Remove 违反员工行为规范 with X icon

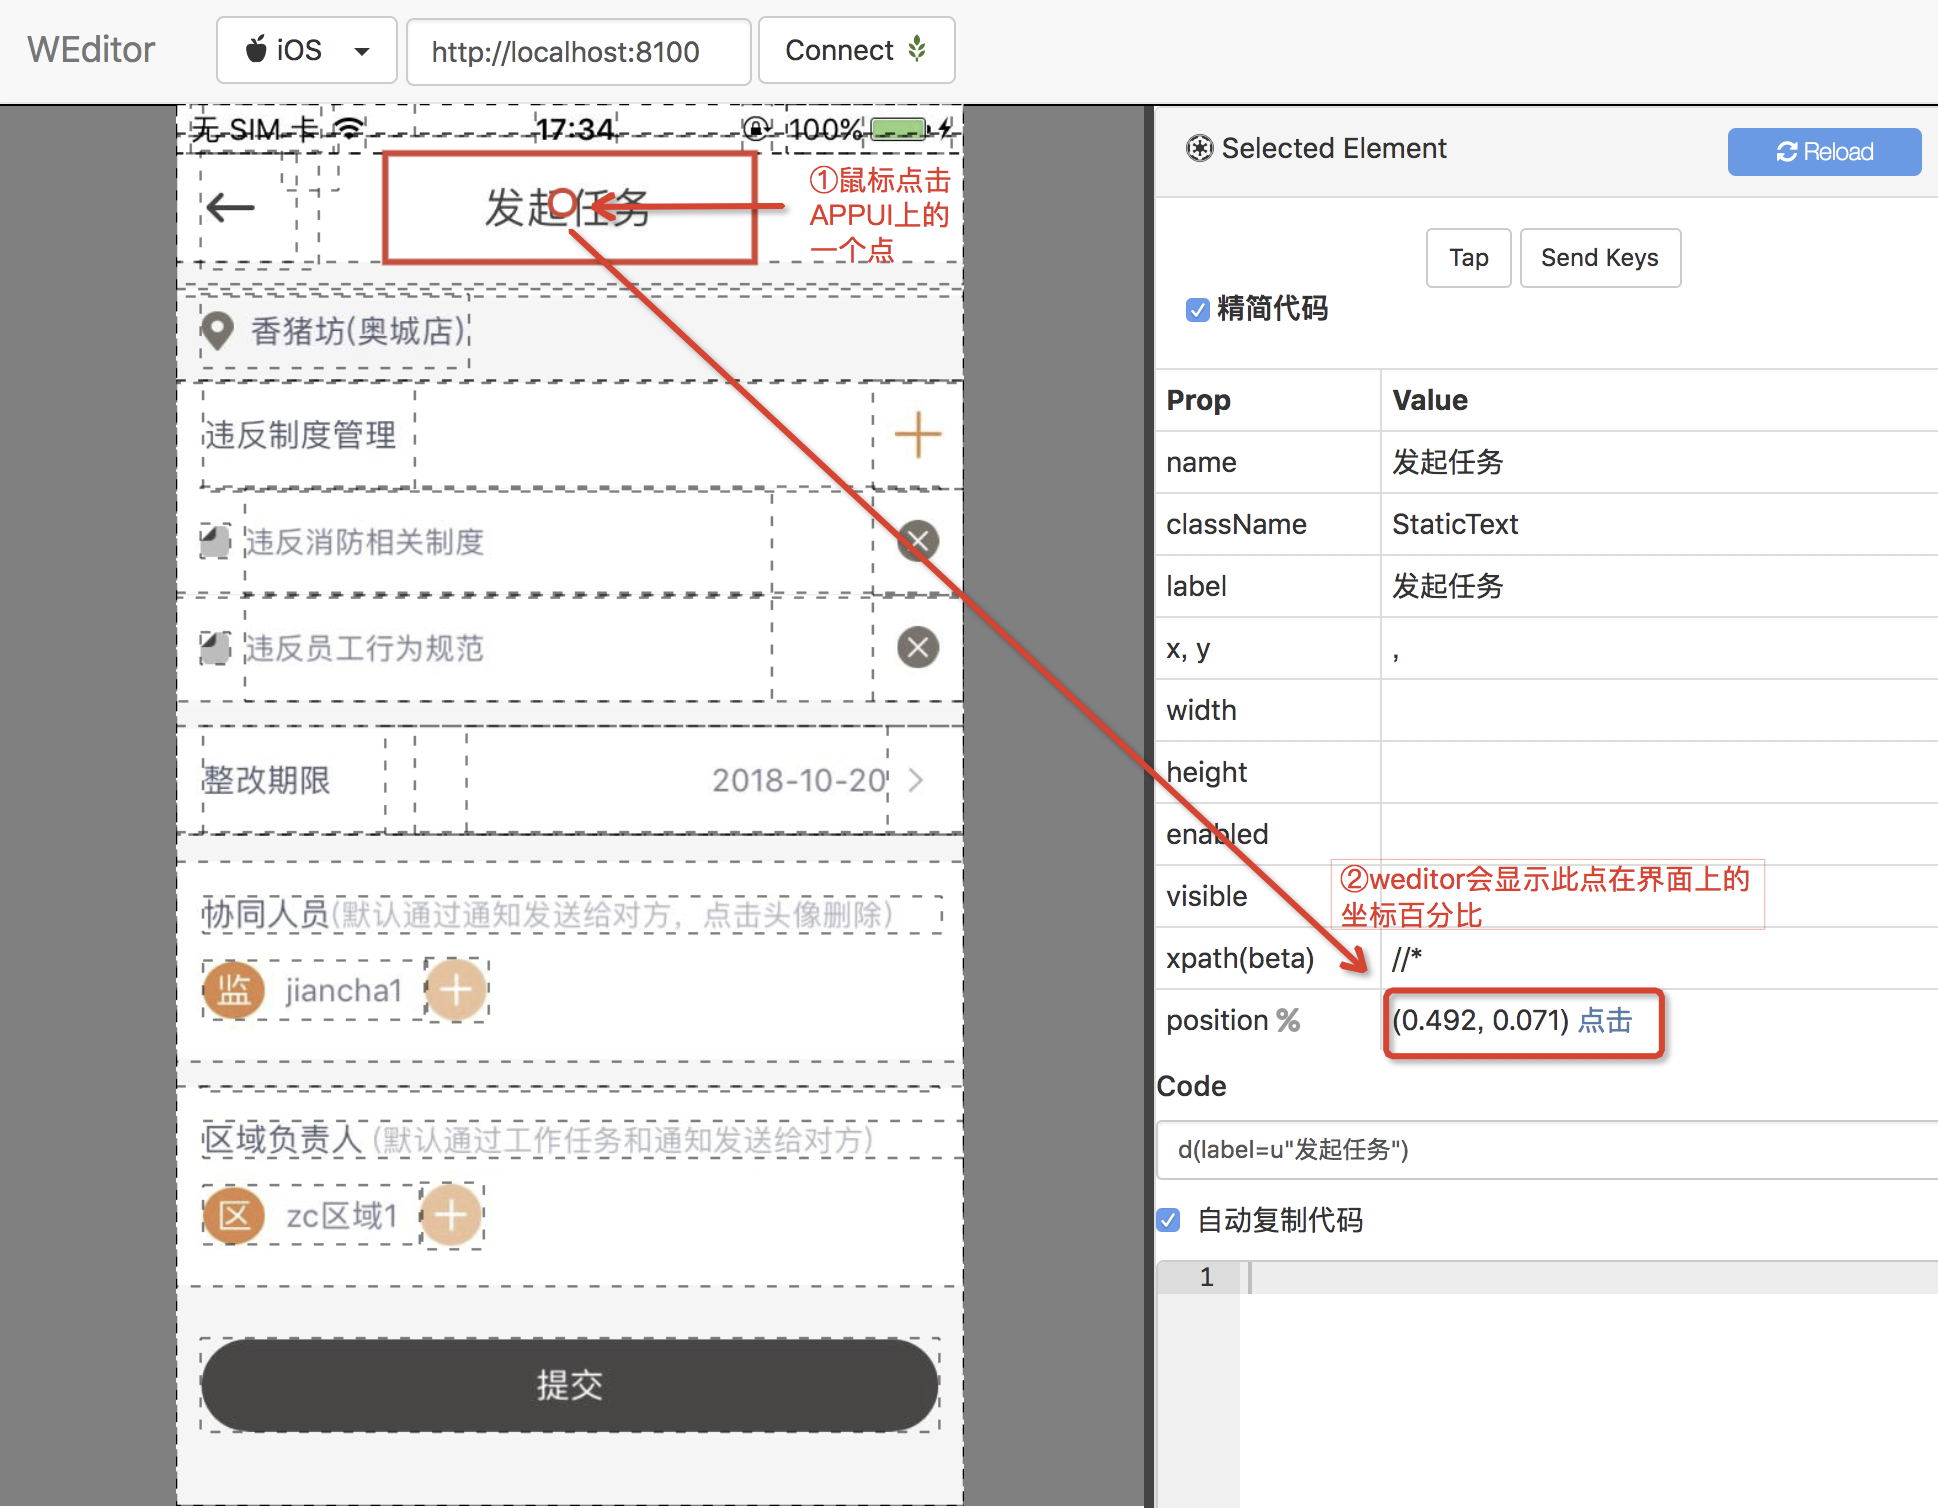(917, 647)
